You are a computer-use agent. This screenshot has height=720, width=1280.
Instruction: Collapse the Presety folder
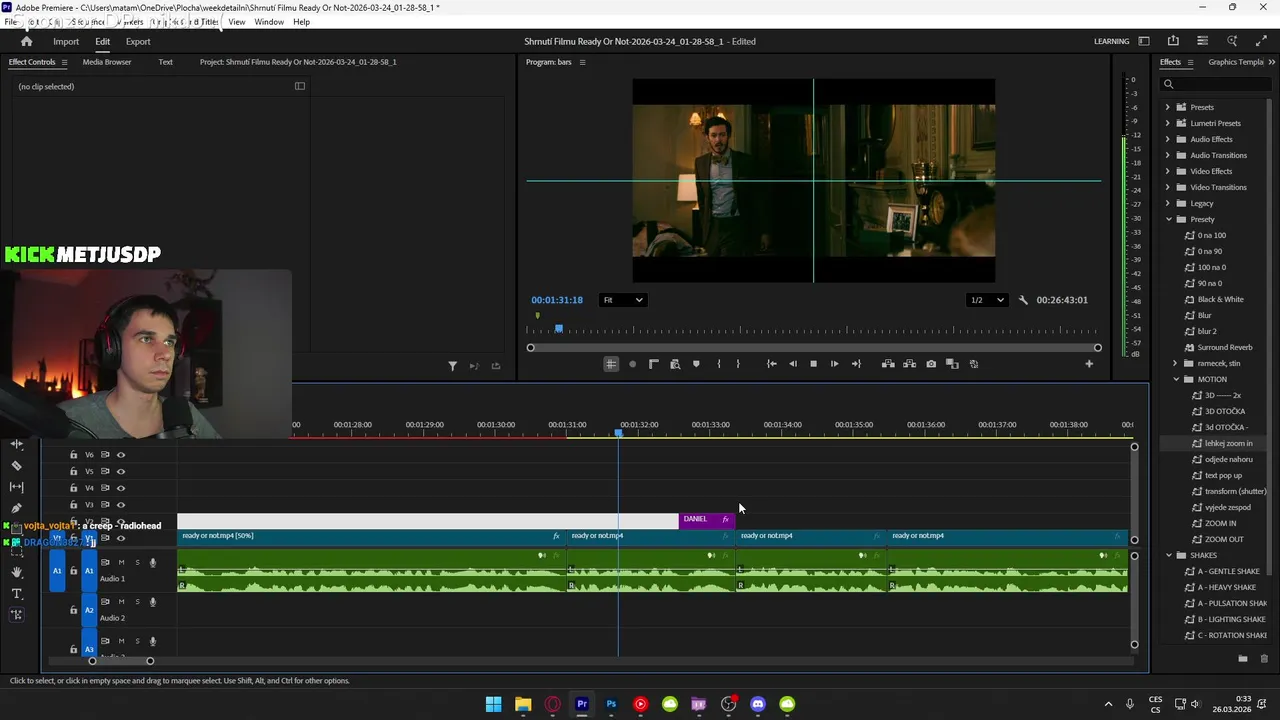coord(1168,219)
